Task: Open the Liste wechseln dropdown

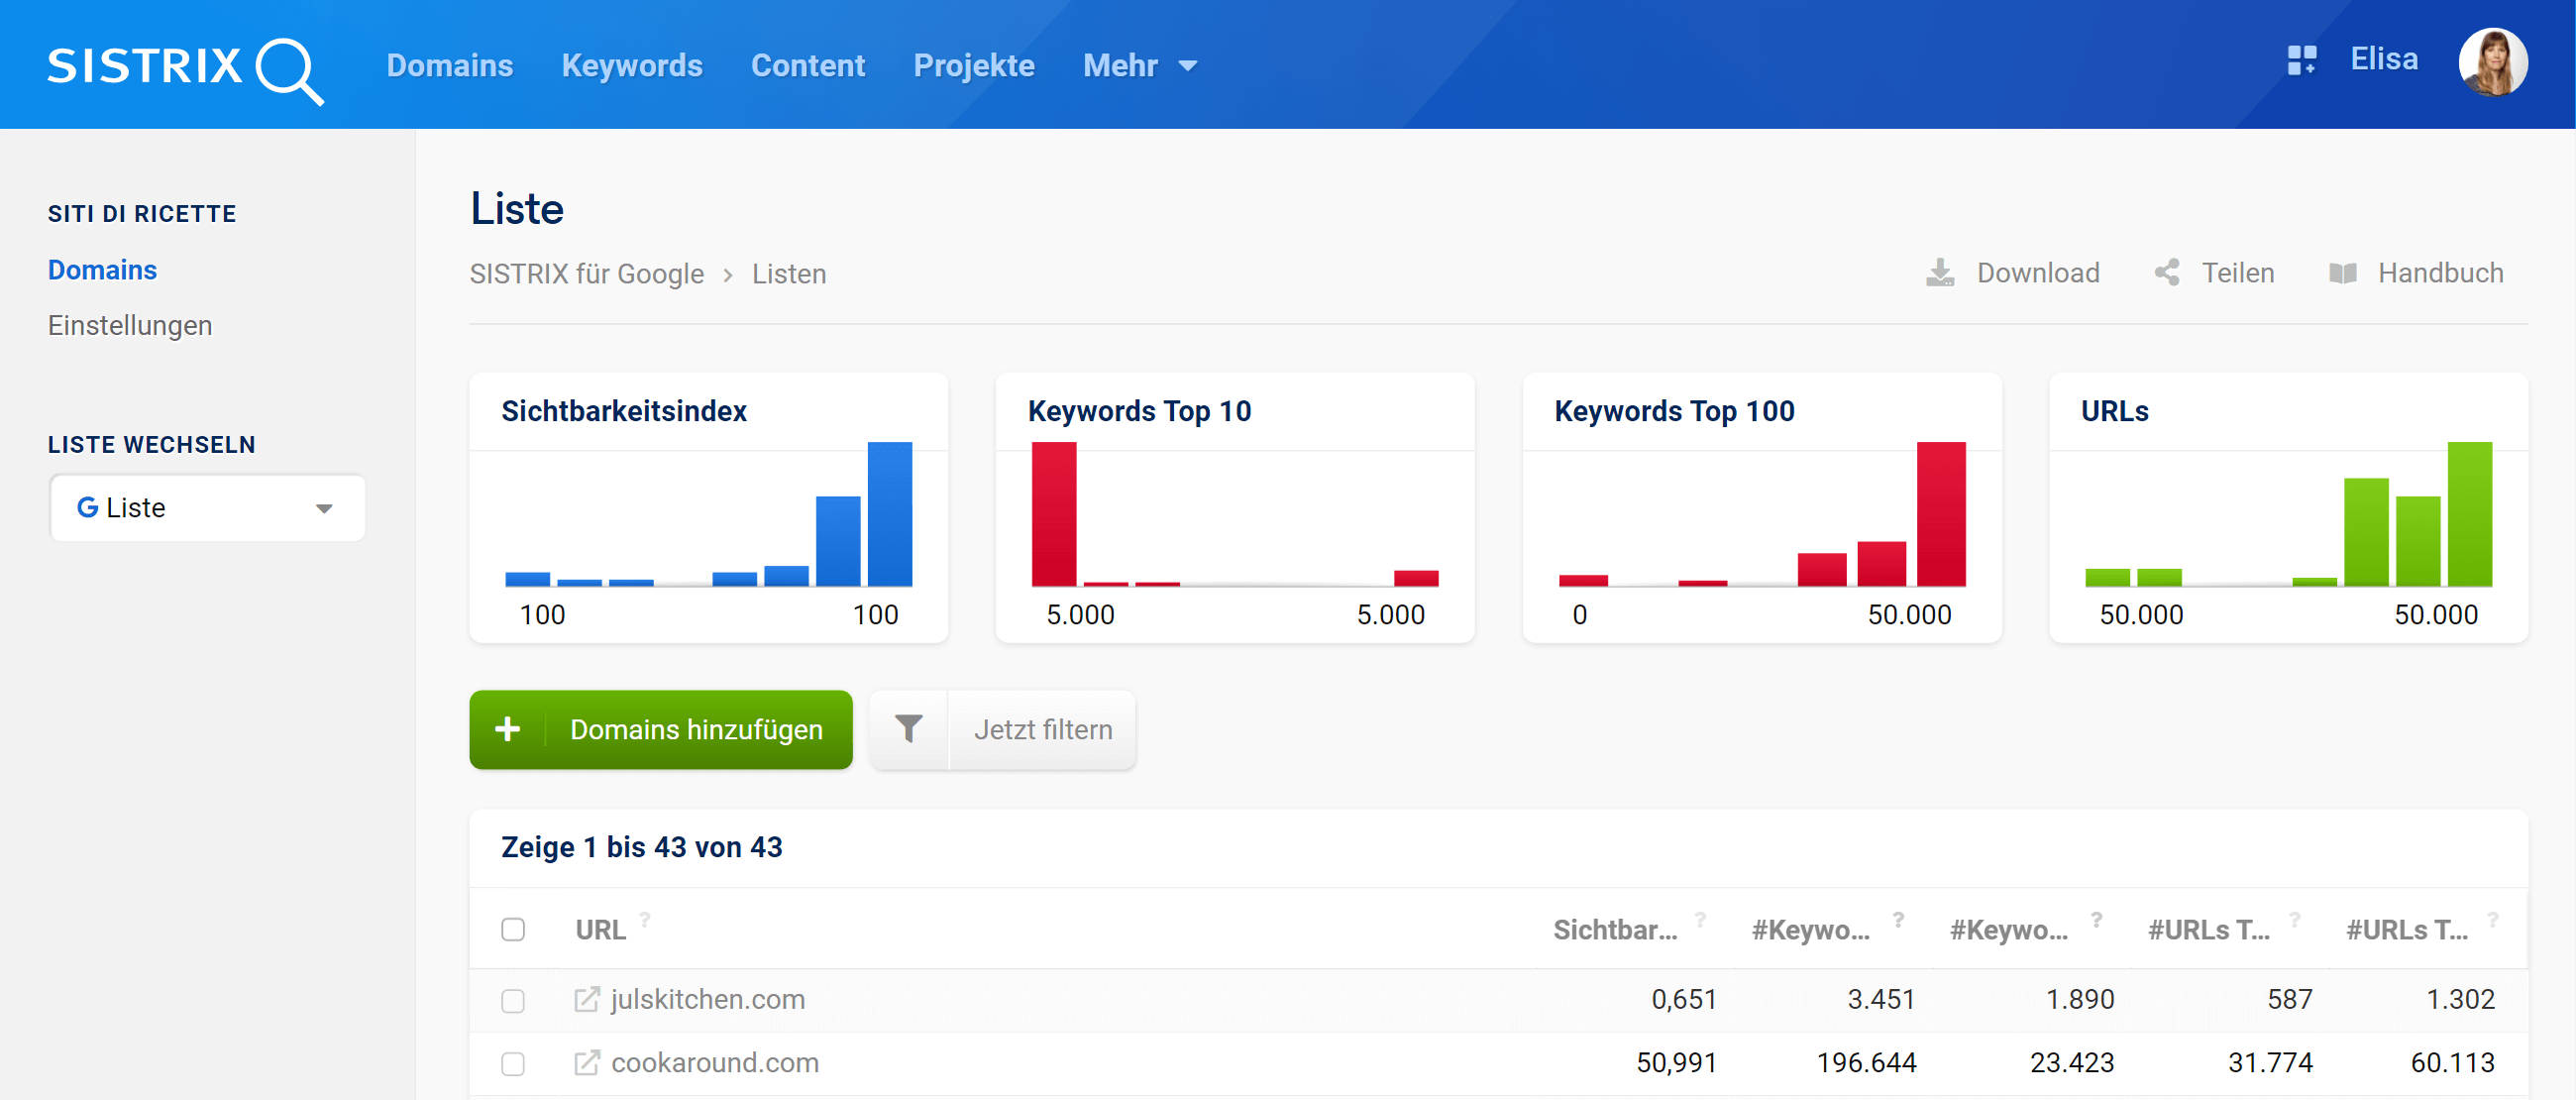Action: tap(207, 508)
